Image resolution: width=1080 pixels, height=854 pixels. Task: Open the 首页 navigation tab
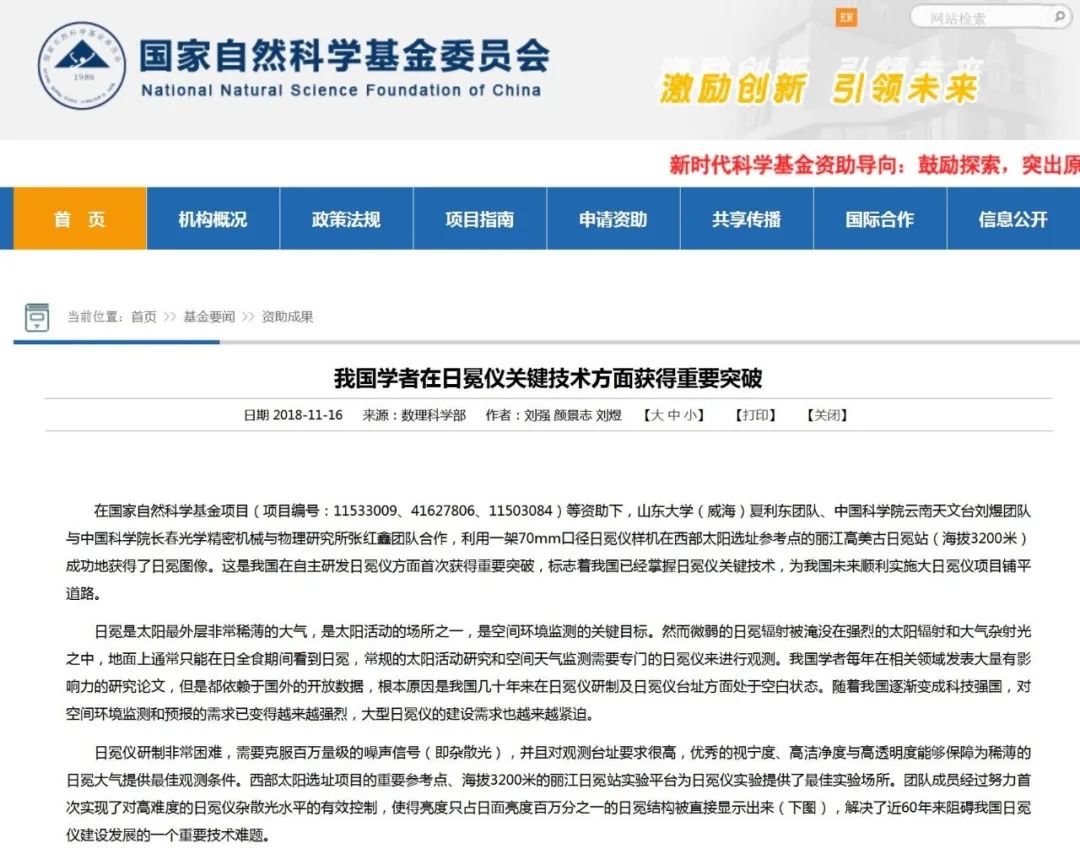[80, 218]
